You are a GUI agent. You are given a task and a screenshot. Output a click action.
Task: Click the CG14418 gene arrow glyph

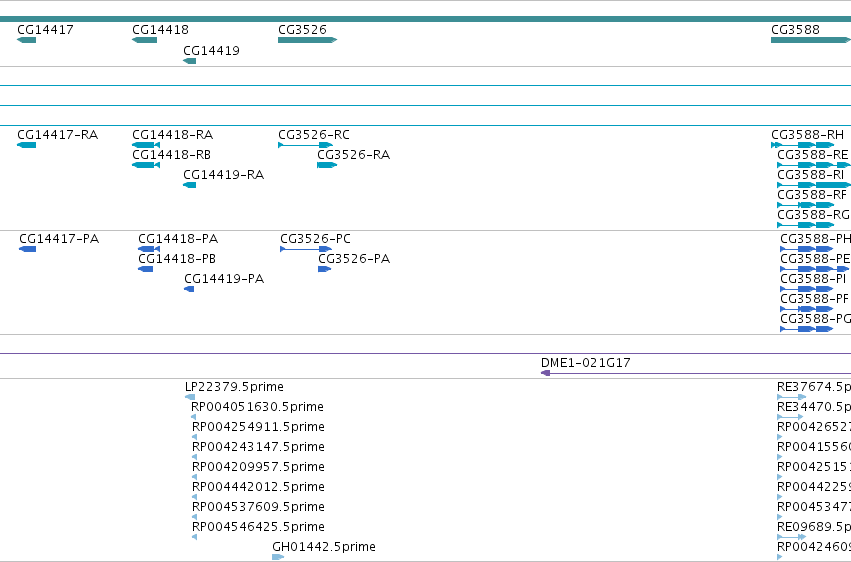pos(144,40)
